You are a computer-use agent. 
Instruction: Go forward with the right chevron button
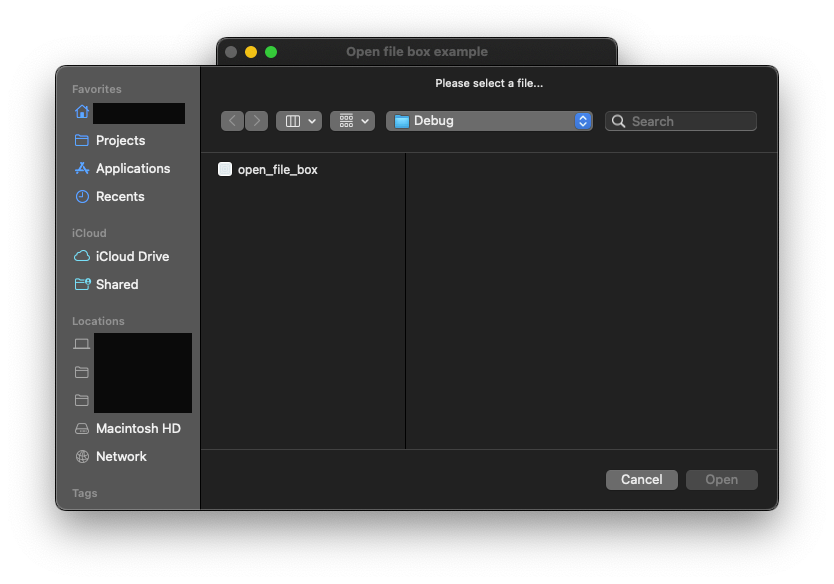tap(257, 121)
